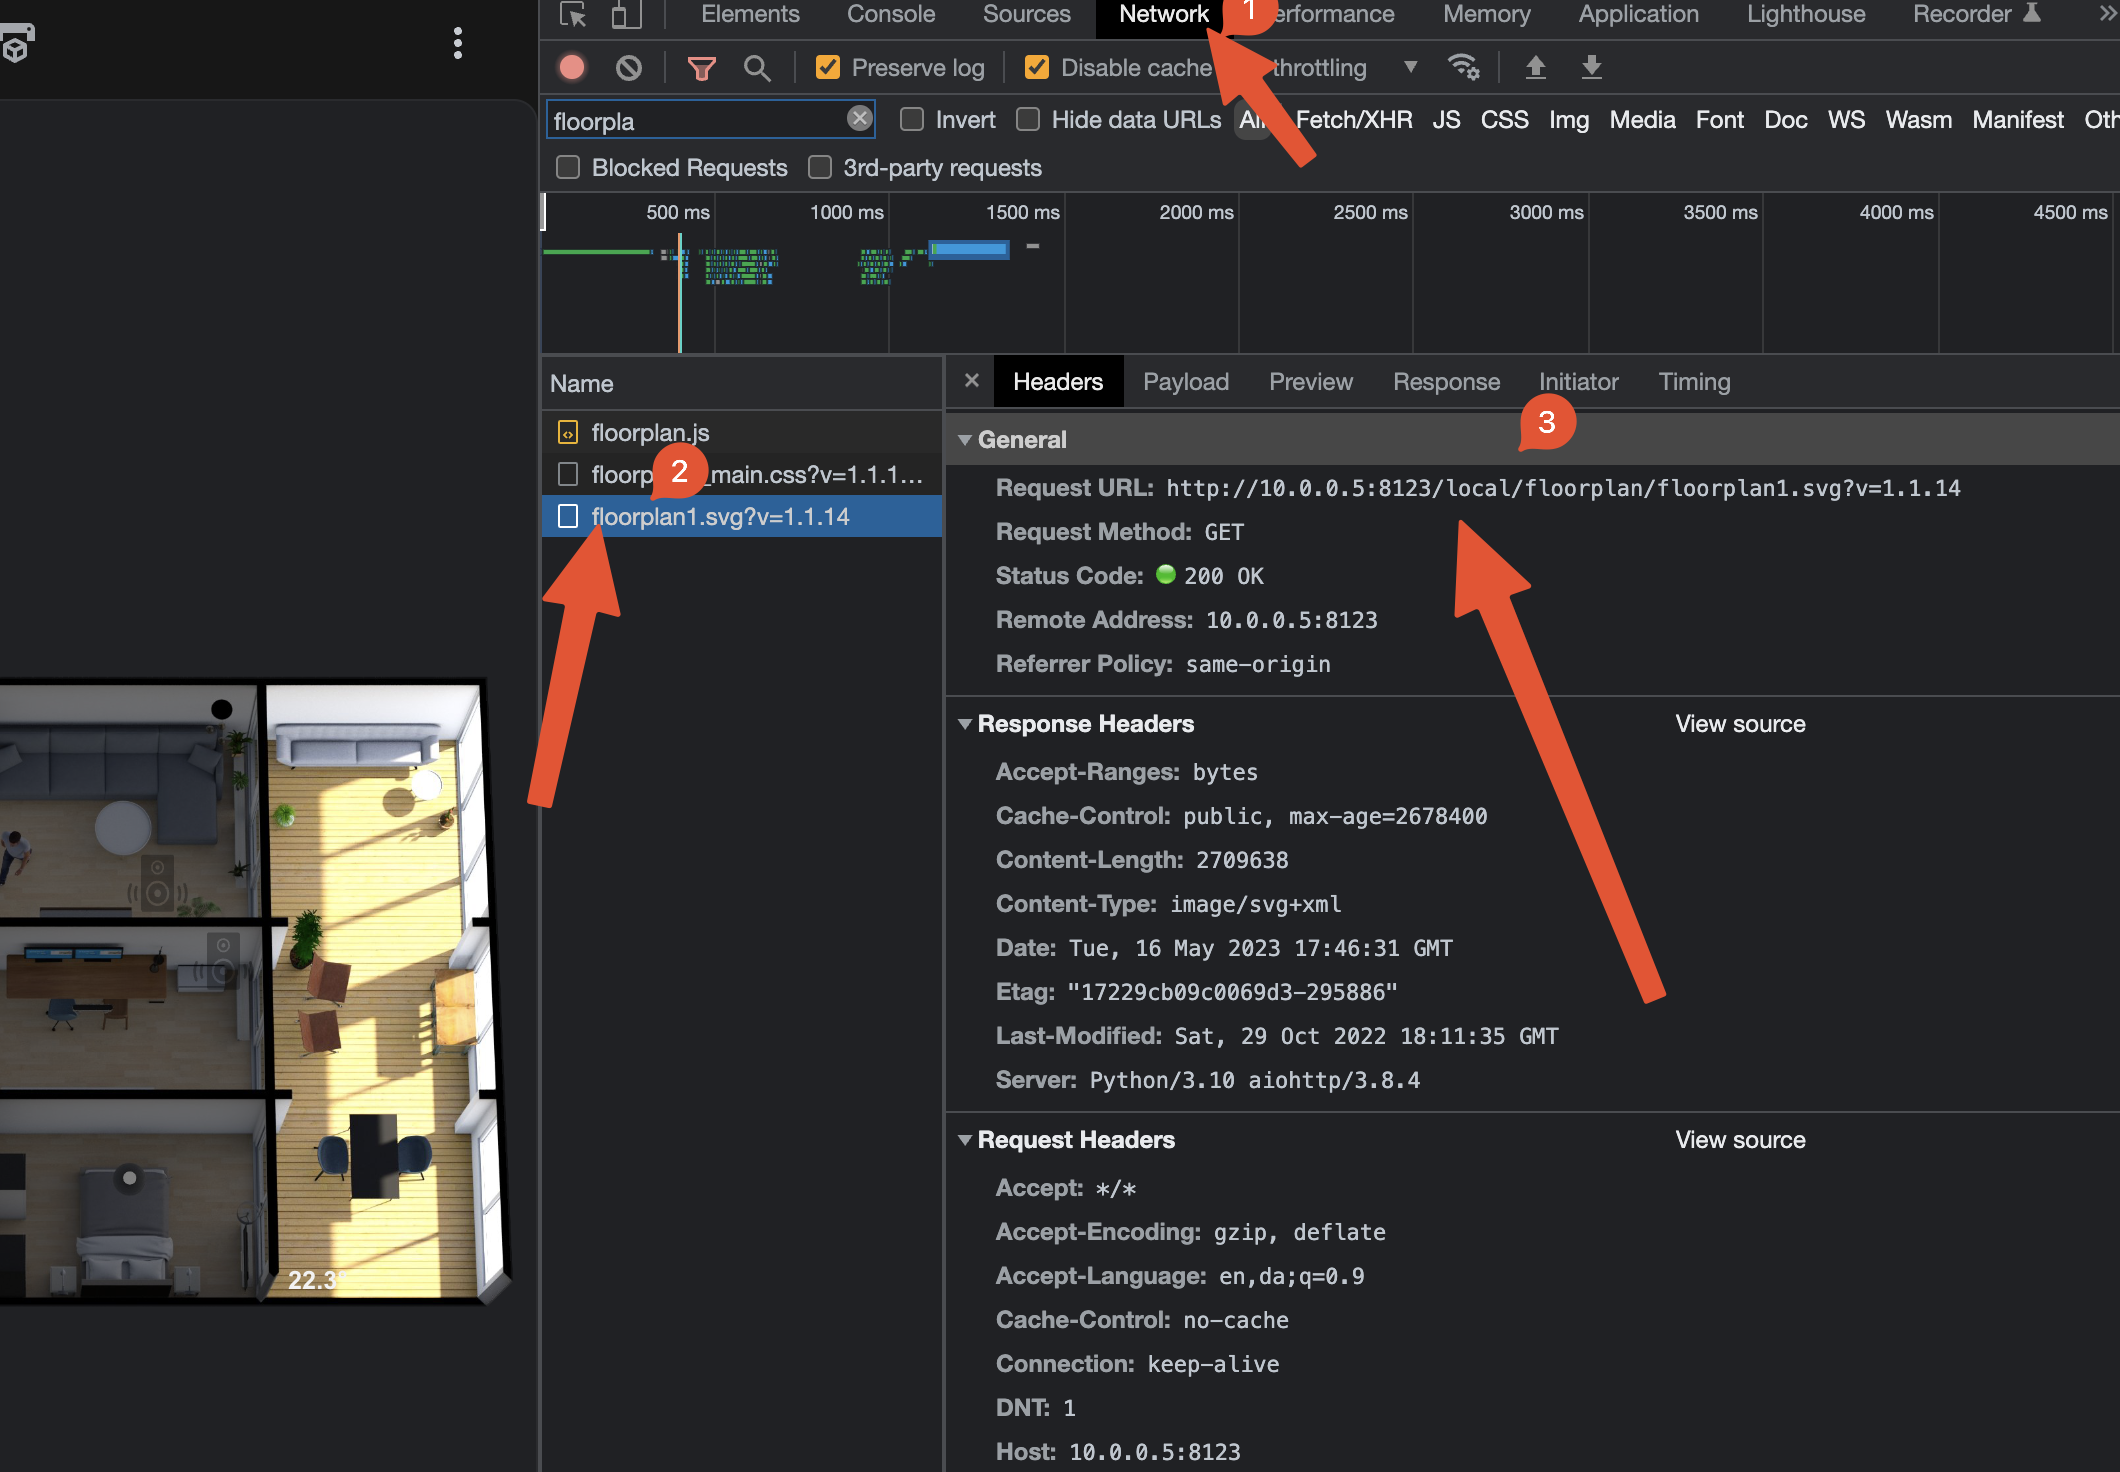This screenshot has height=1472, width=2120.
Task: Open network conditions settings icon
Action: [x=1463, y=67]
